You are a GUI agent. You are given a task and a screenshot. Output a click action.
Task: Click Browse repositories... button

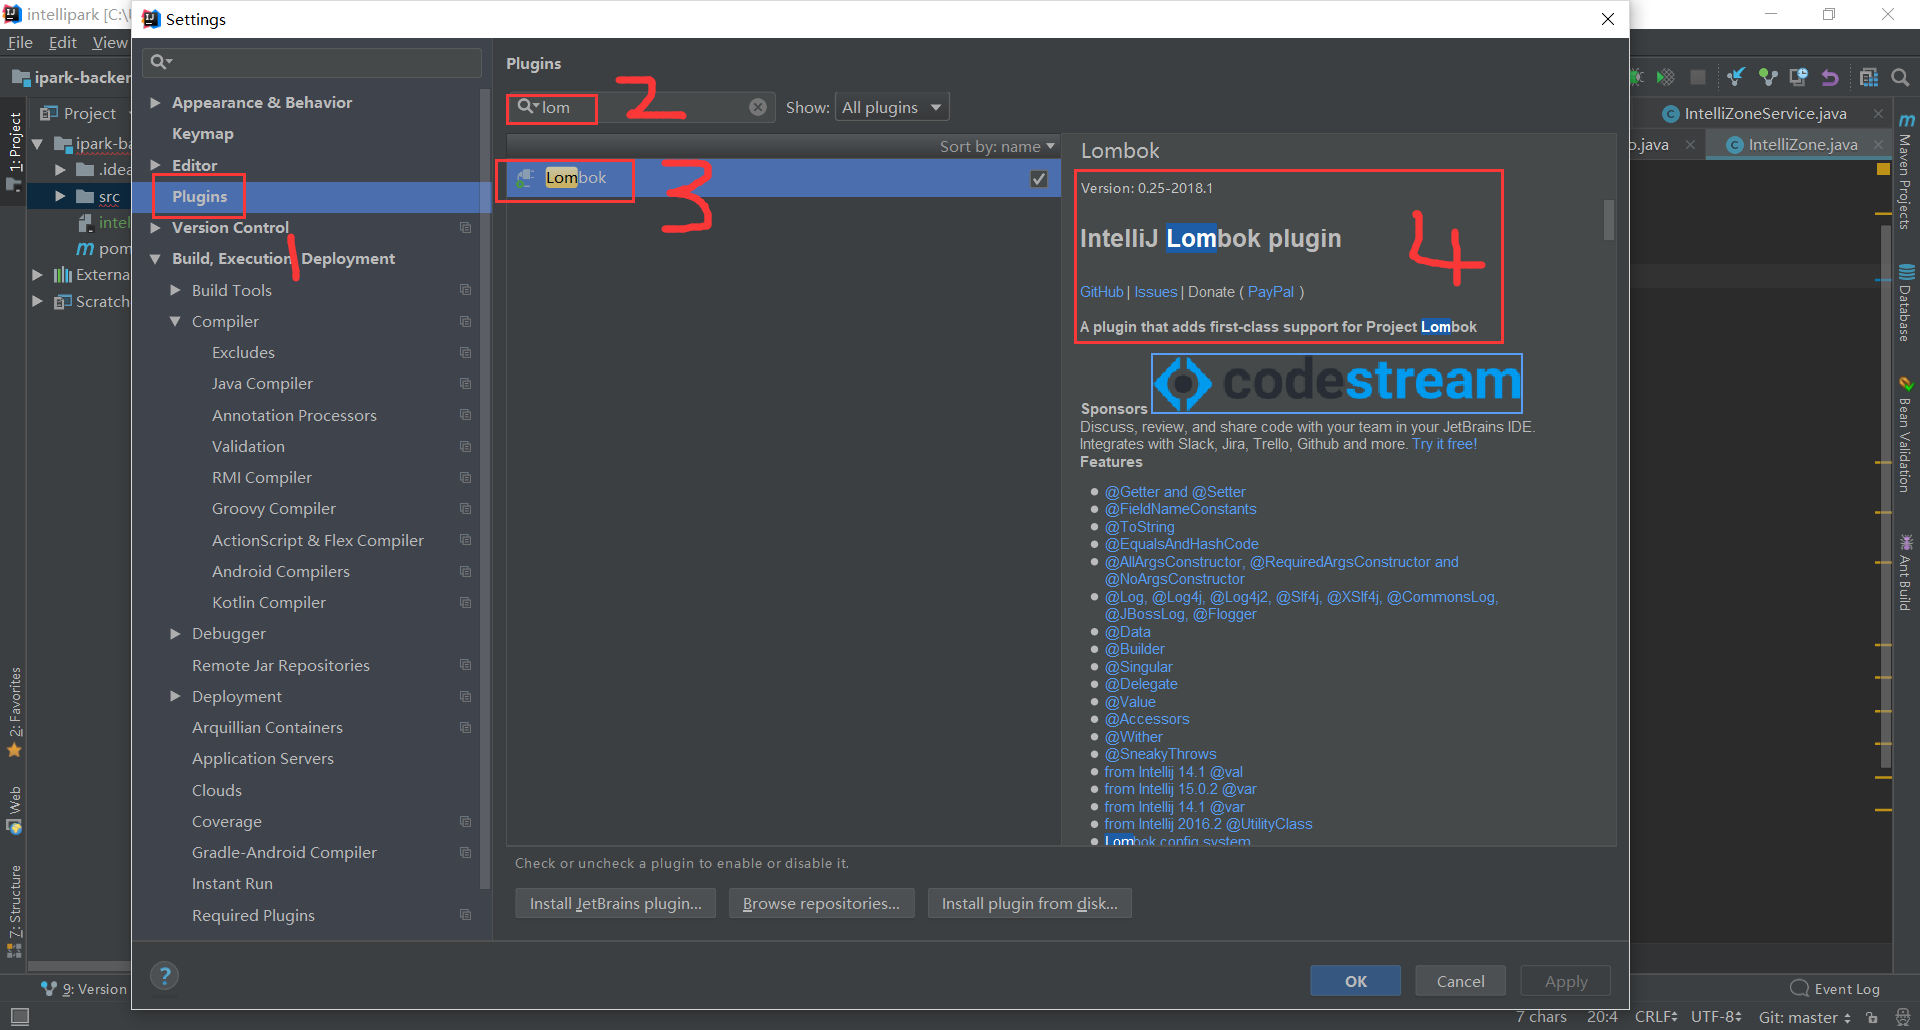pyautogui.click(x=821, y=903)
